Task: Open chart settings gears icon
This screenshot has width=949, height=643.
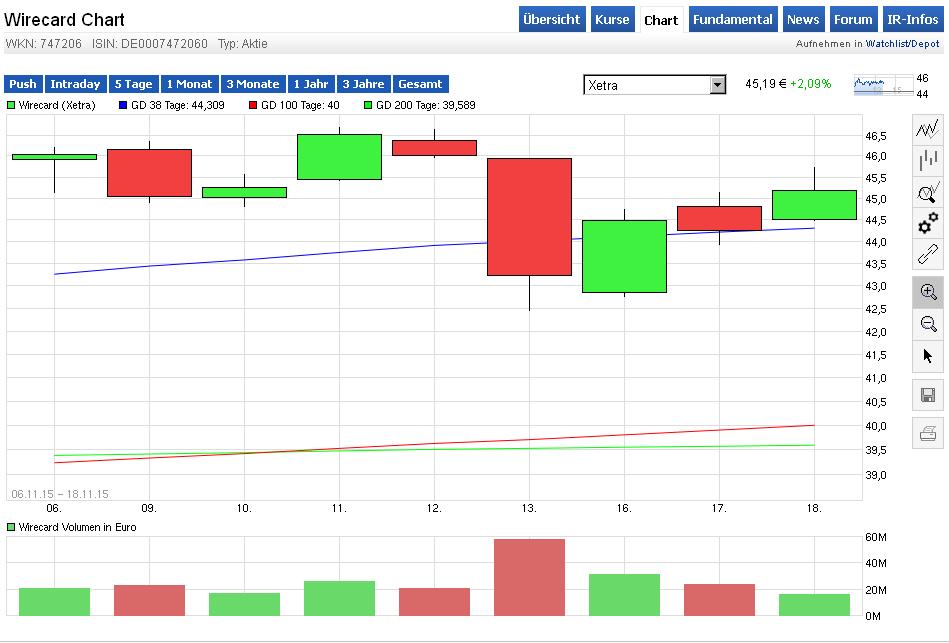Action: (x=928, y=223)
